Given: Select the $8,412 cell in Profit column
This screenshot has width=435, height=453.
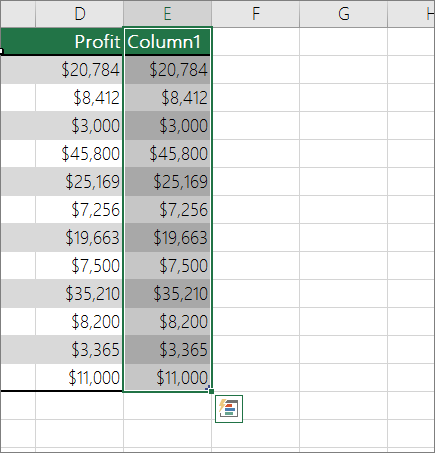Looking at the screenshot, I should (x=79, y=98).
